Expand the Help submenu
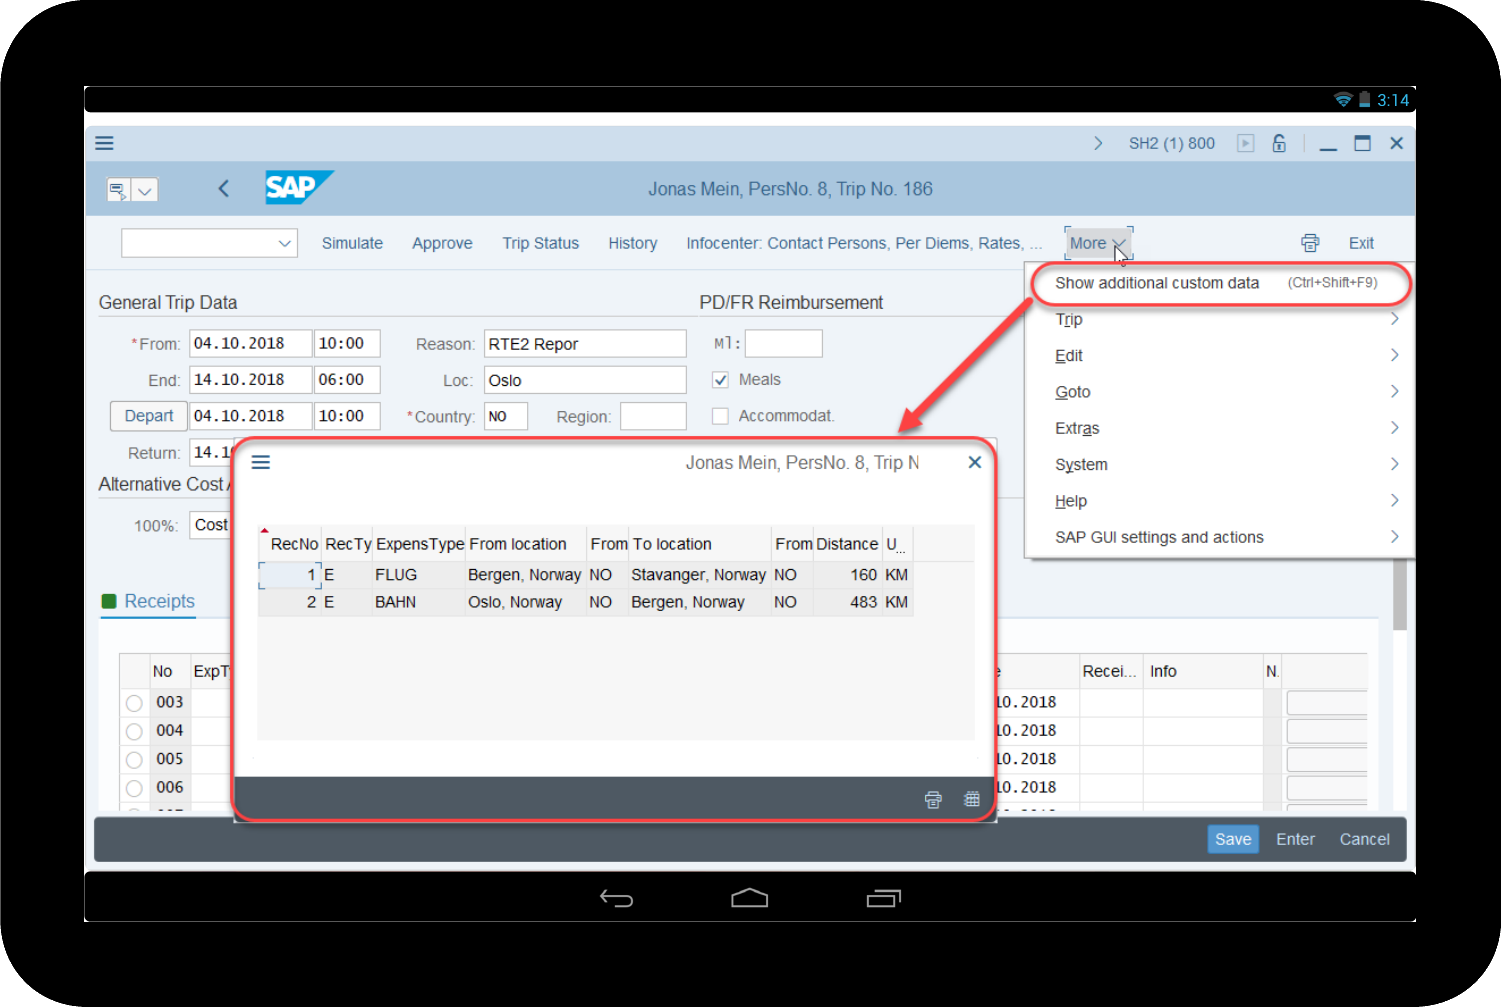Screen dimensions: 1501x1007 click(1225, 501)
